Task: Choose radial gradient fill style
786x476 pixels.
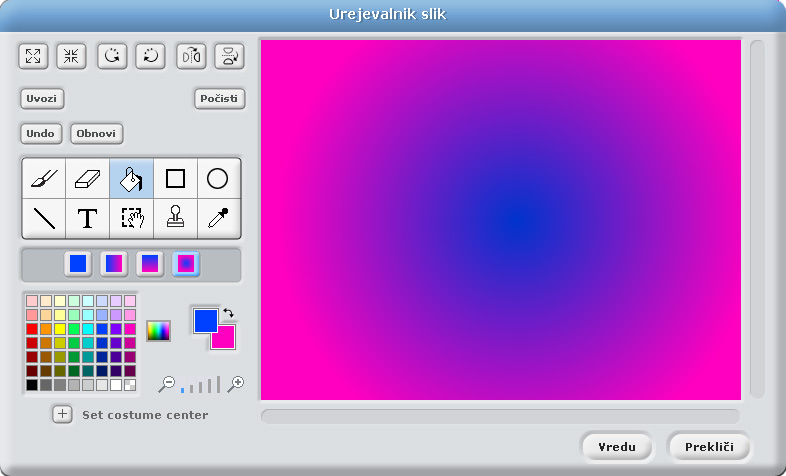Action: click(185, 264)
